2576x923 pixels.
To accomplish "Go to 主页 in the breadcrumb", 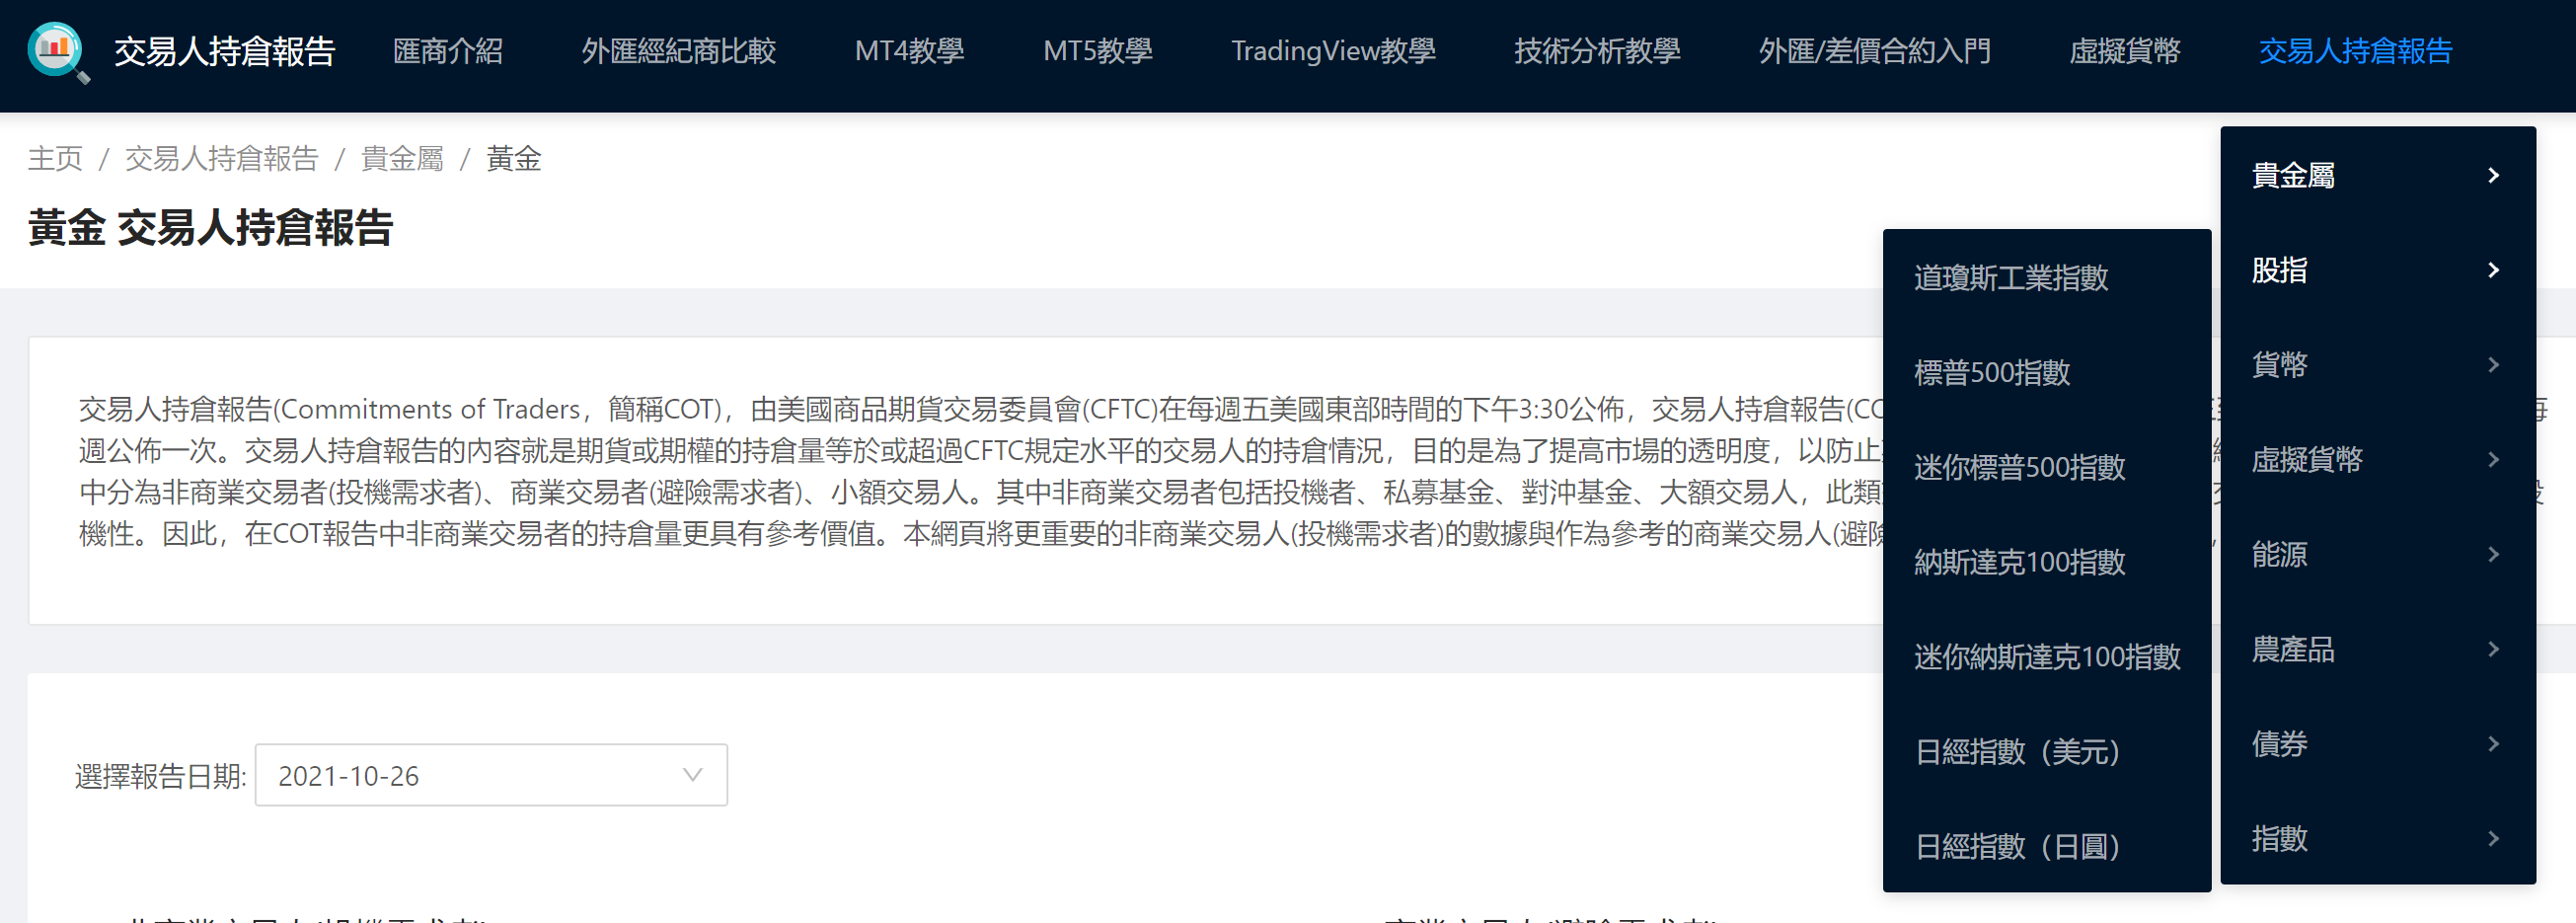I will coord(55,158).
